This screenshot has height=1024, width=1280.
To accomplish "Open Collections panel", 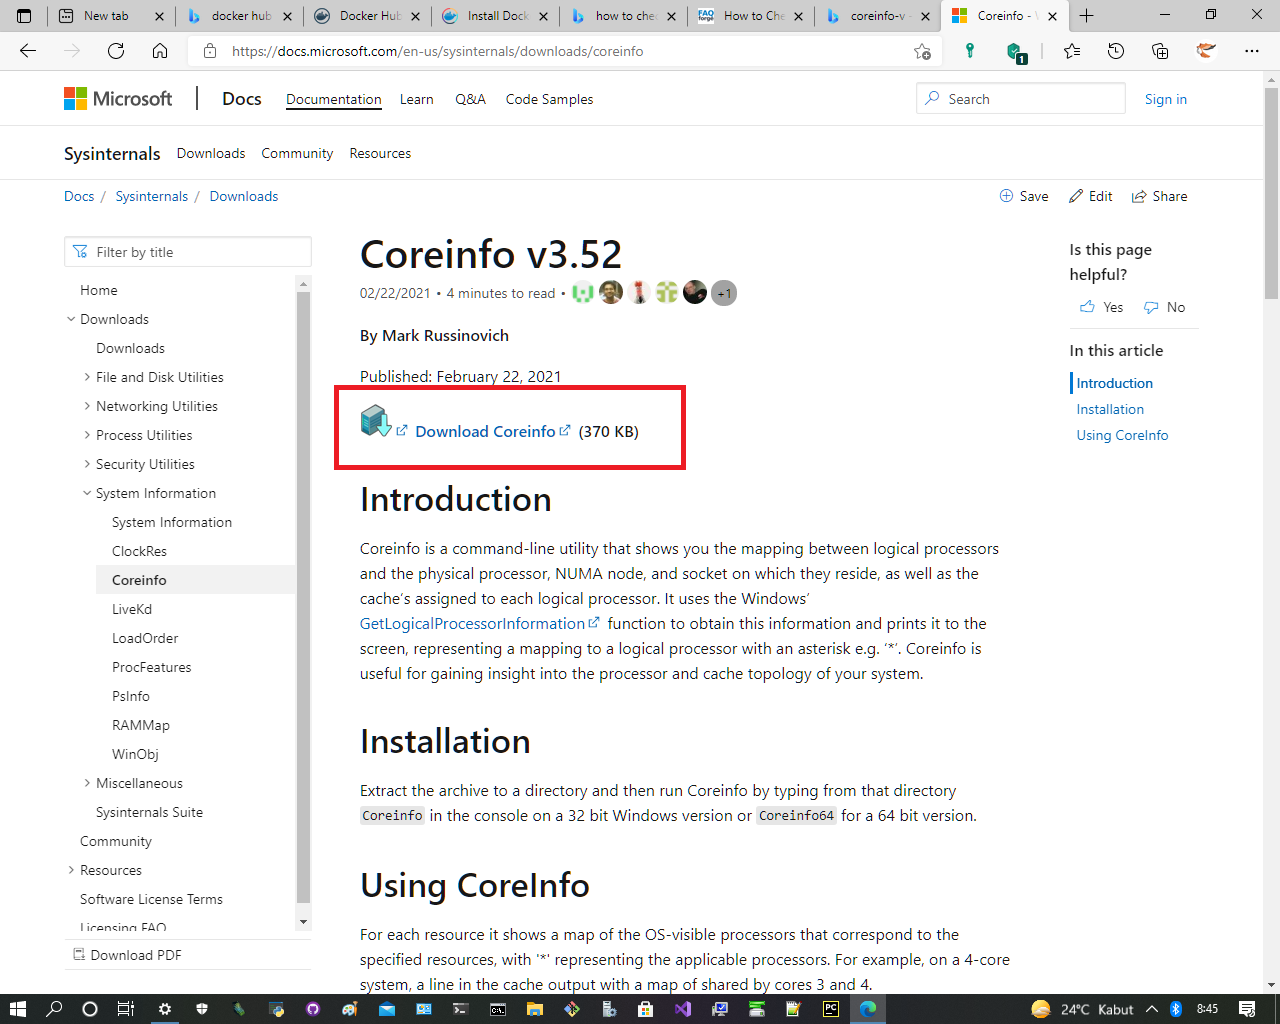I will click(1160, 51).
